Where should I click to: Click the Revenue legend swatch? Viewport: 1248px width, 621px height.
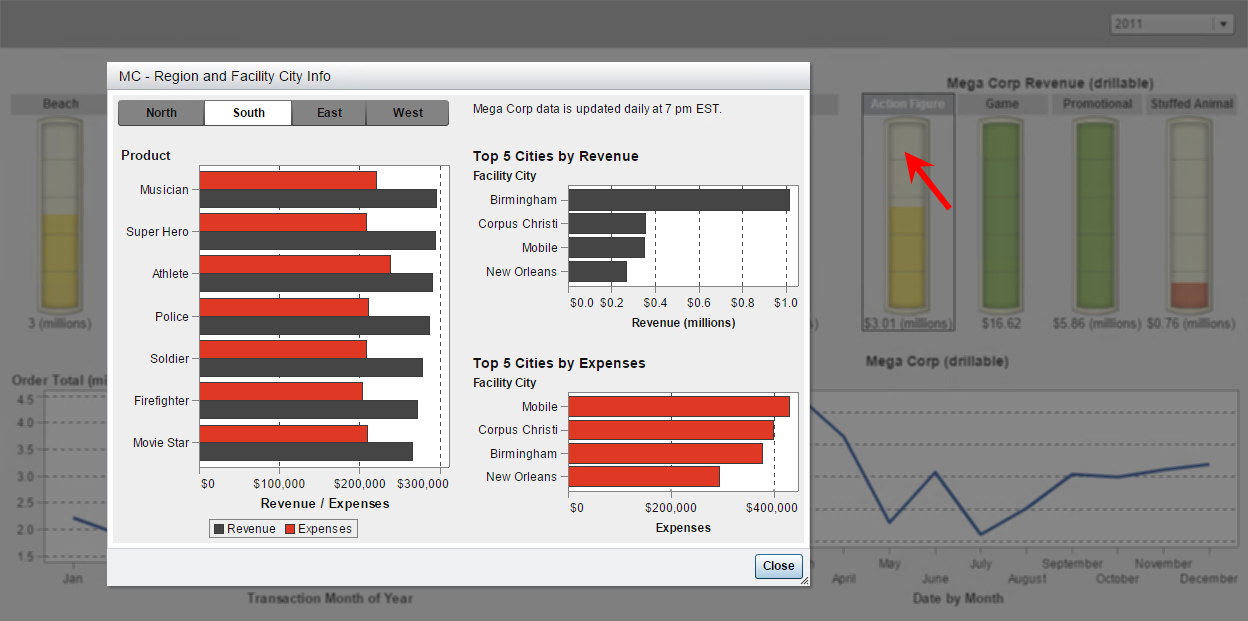coord(218,529)
